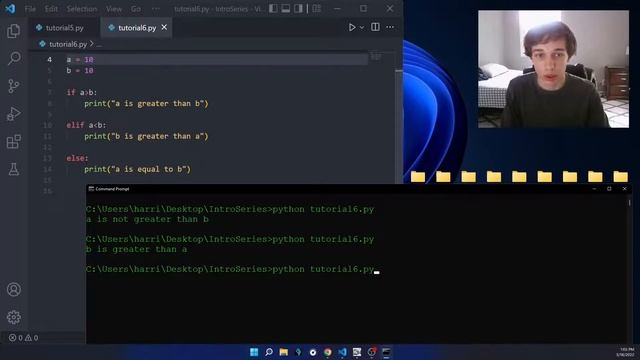Toggle the secondary side bar layout icon
This screenshot has width=640, height=360.
pyautogui.click(x=298, y=8)
